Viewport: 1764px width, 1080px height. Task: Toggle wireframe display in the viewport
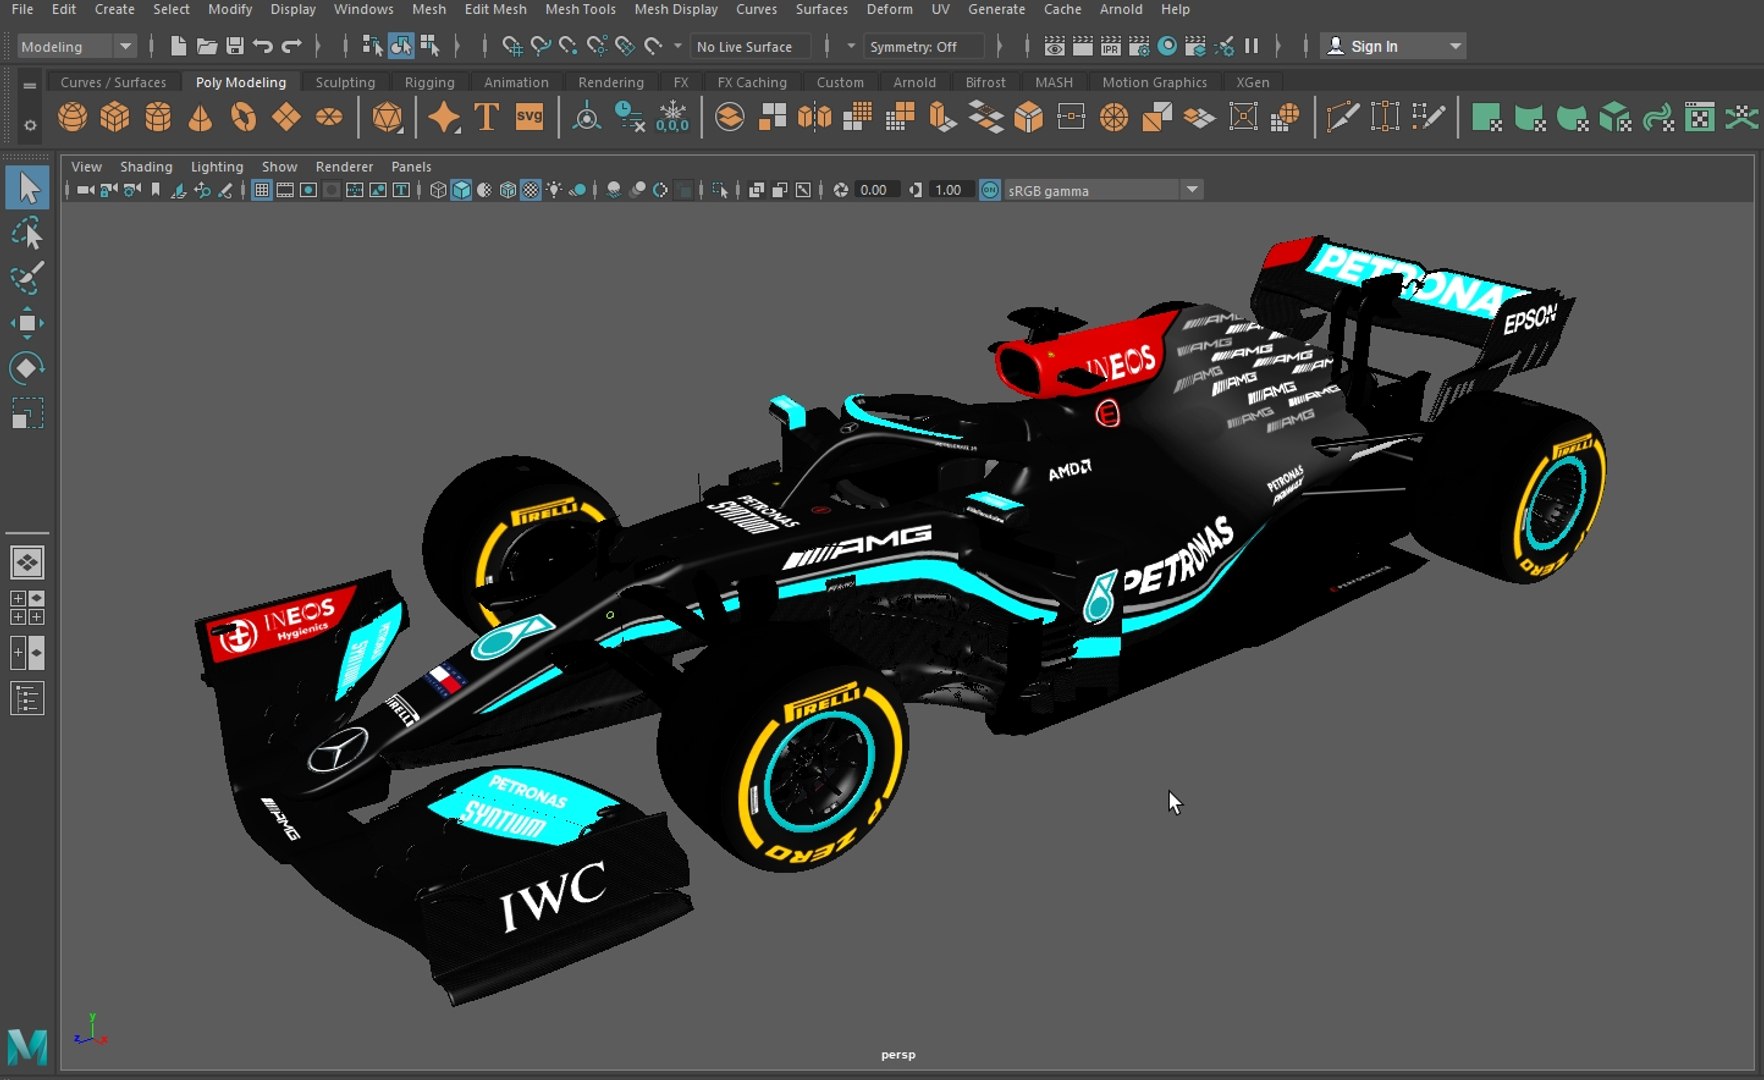click(438, 190)
